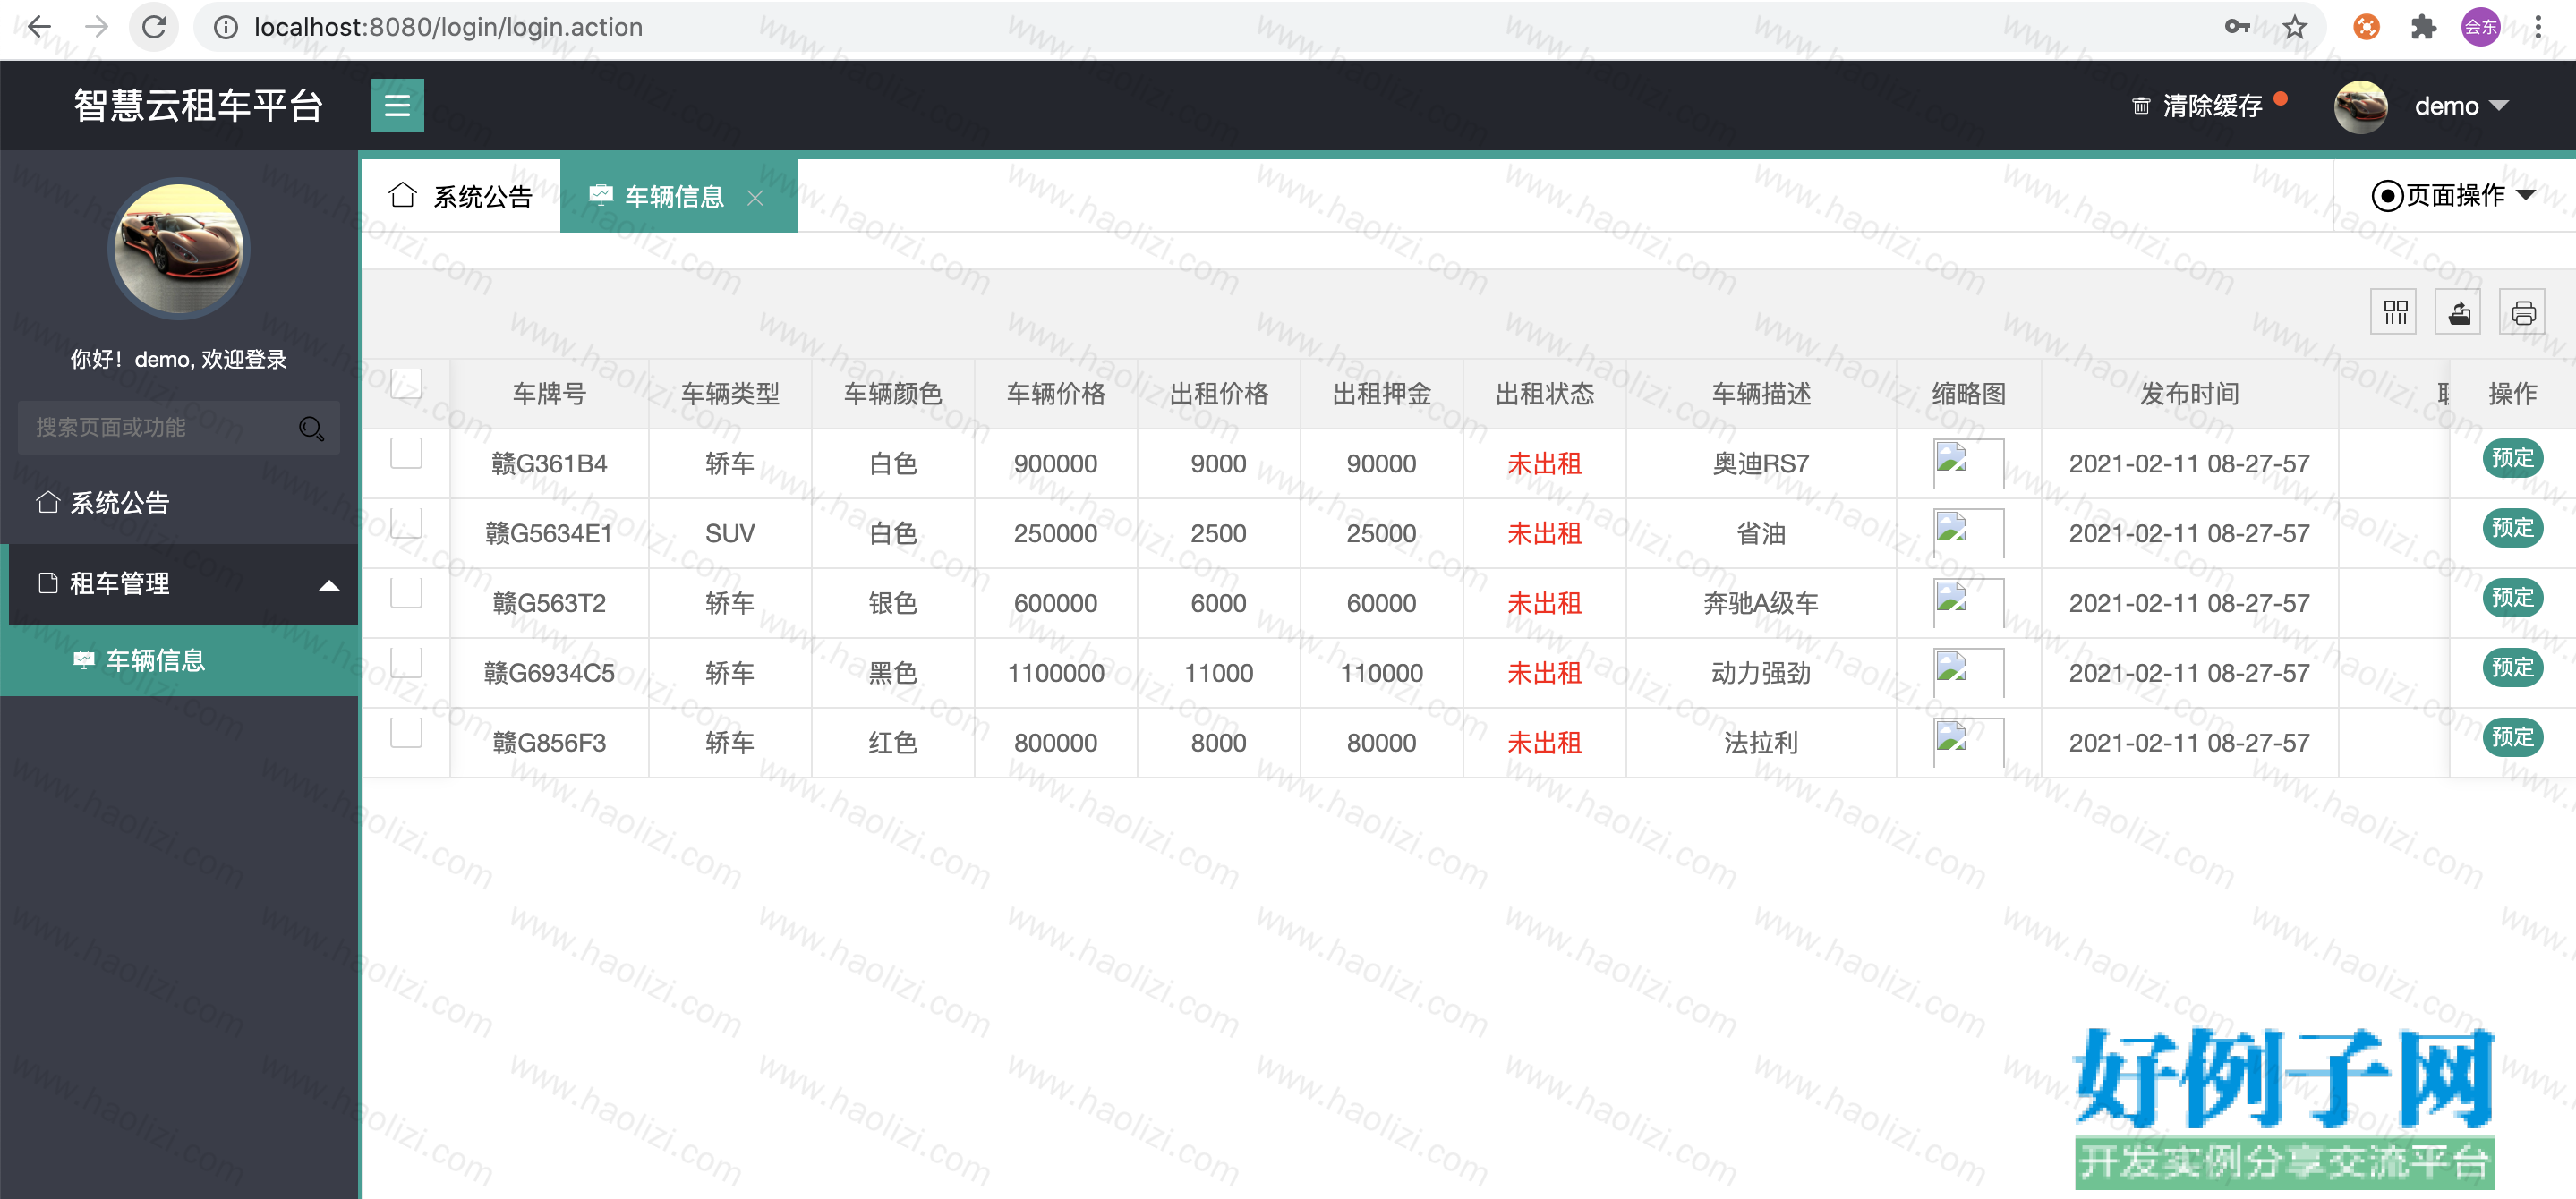The height and width of the screenshot is (1199, 2576).
Task: Click the column filter grid icon
Action: (2394, 313)
